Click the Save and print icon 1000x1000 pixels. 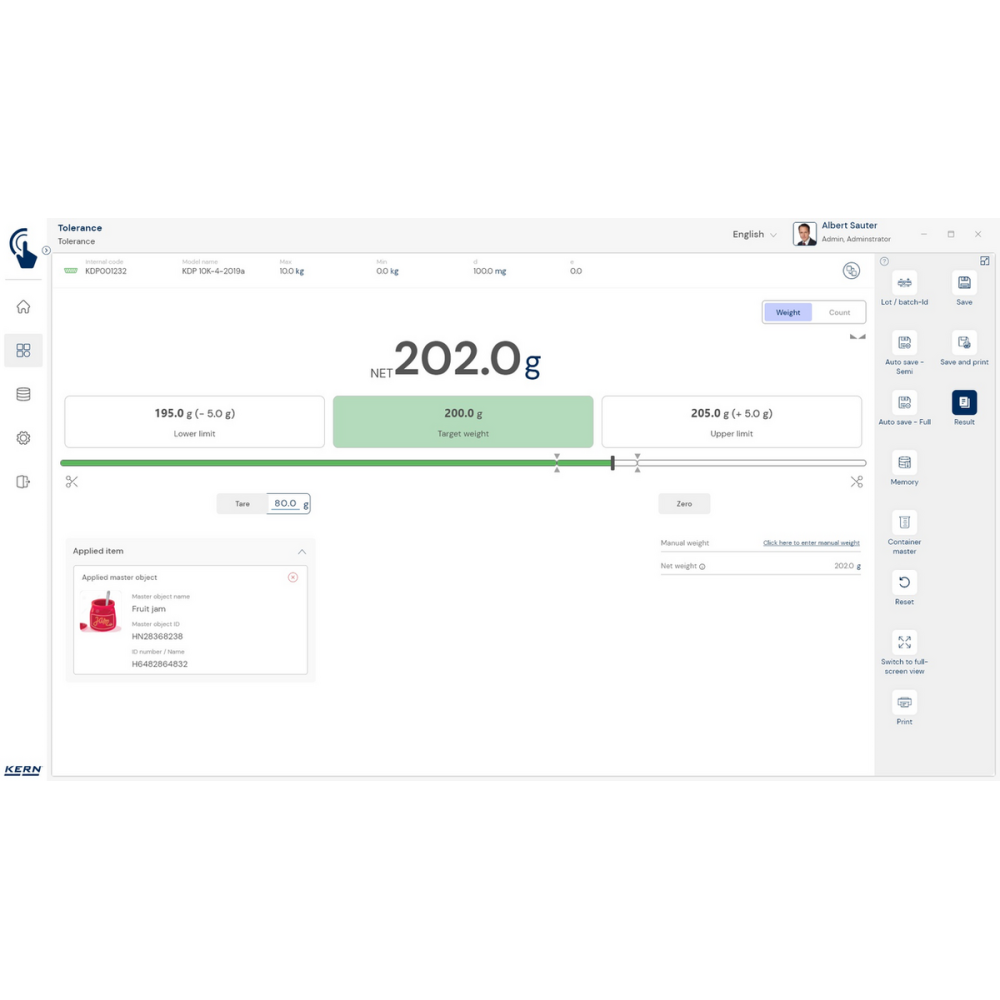coord(964,343)
